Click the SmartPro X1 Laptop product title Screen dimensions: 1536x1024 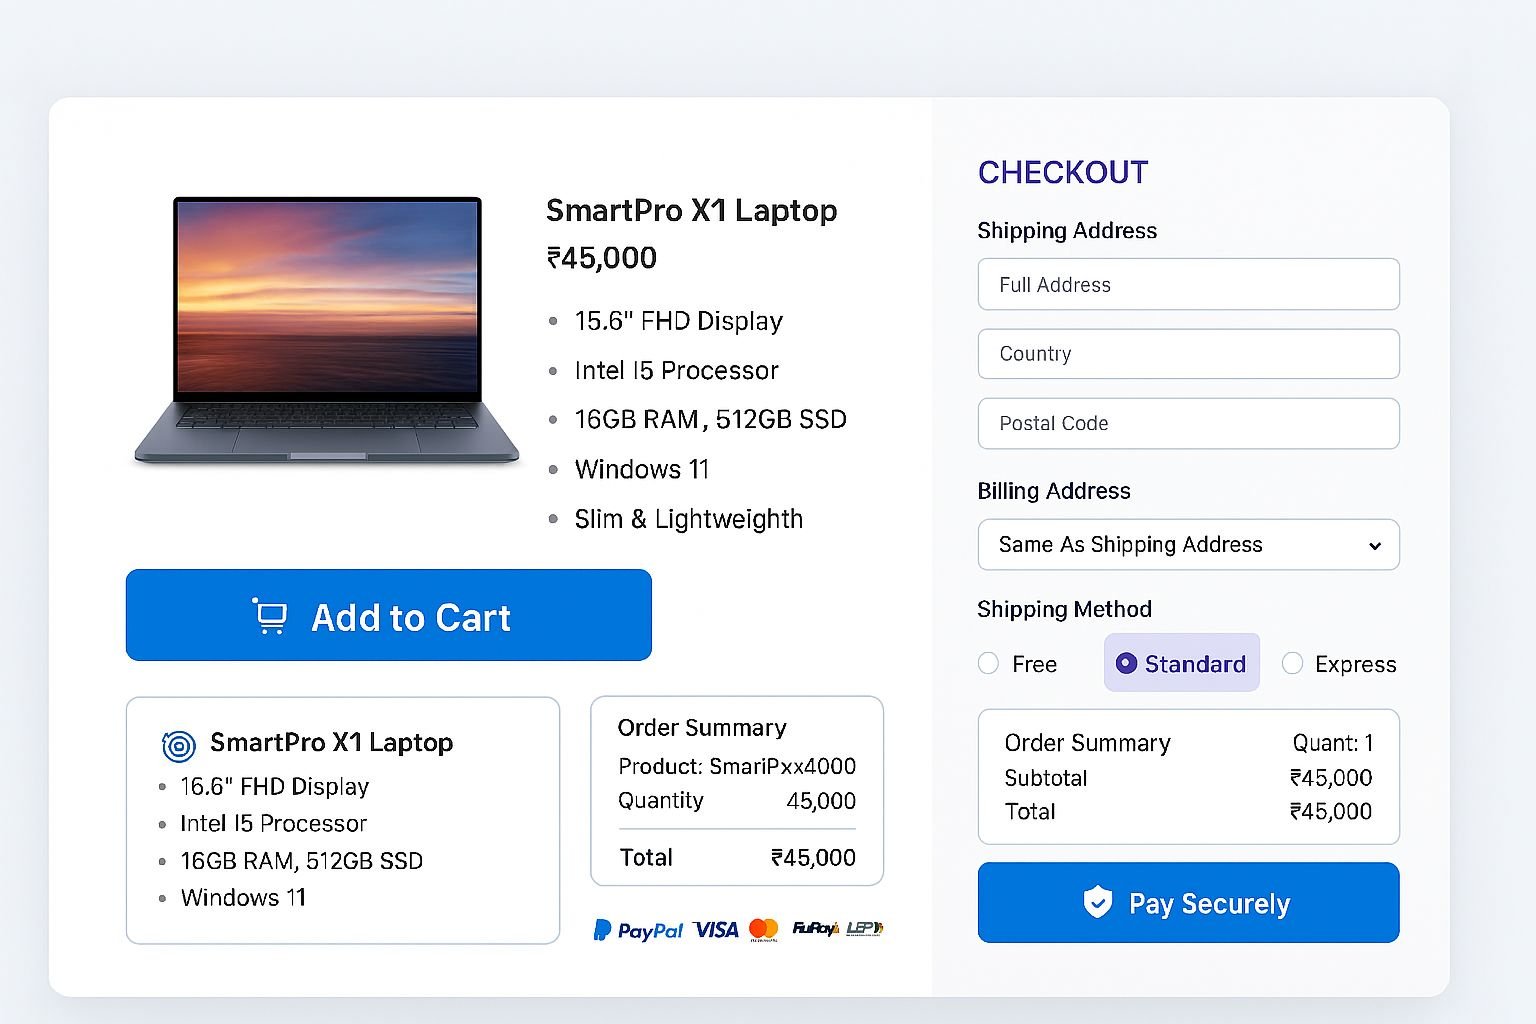pos(691,211)
